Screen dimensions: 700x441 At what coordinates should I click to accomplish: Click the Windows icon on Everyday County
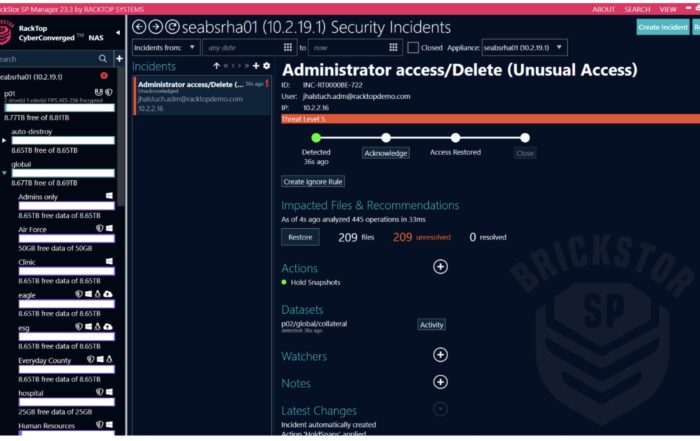click(x=100, y=359)
